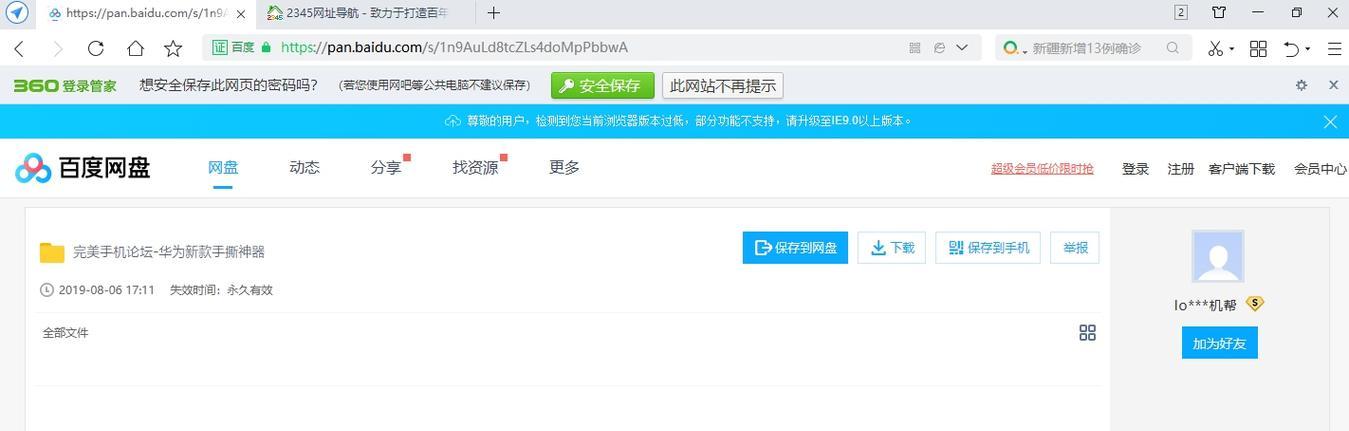Open the browser main menu
This screenshot has width=1349, height=431.
point(1334,48)
